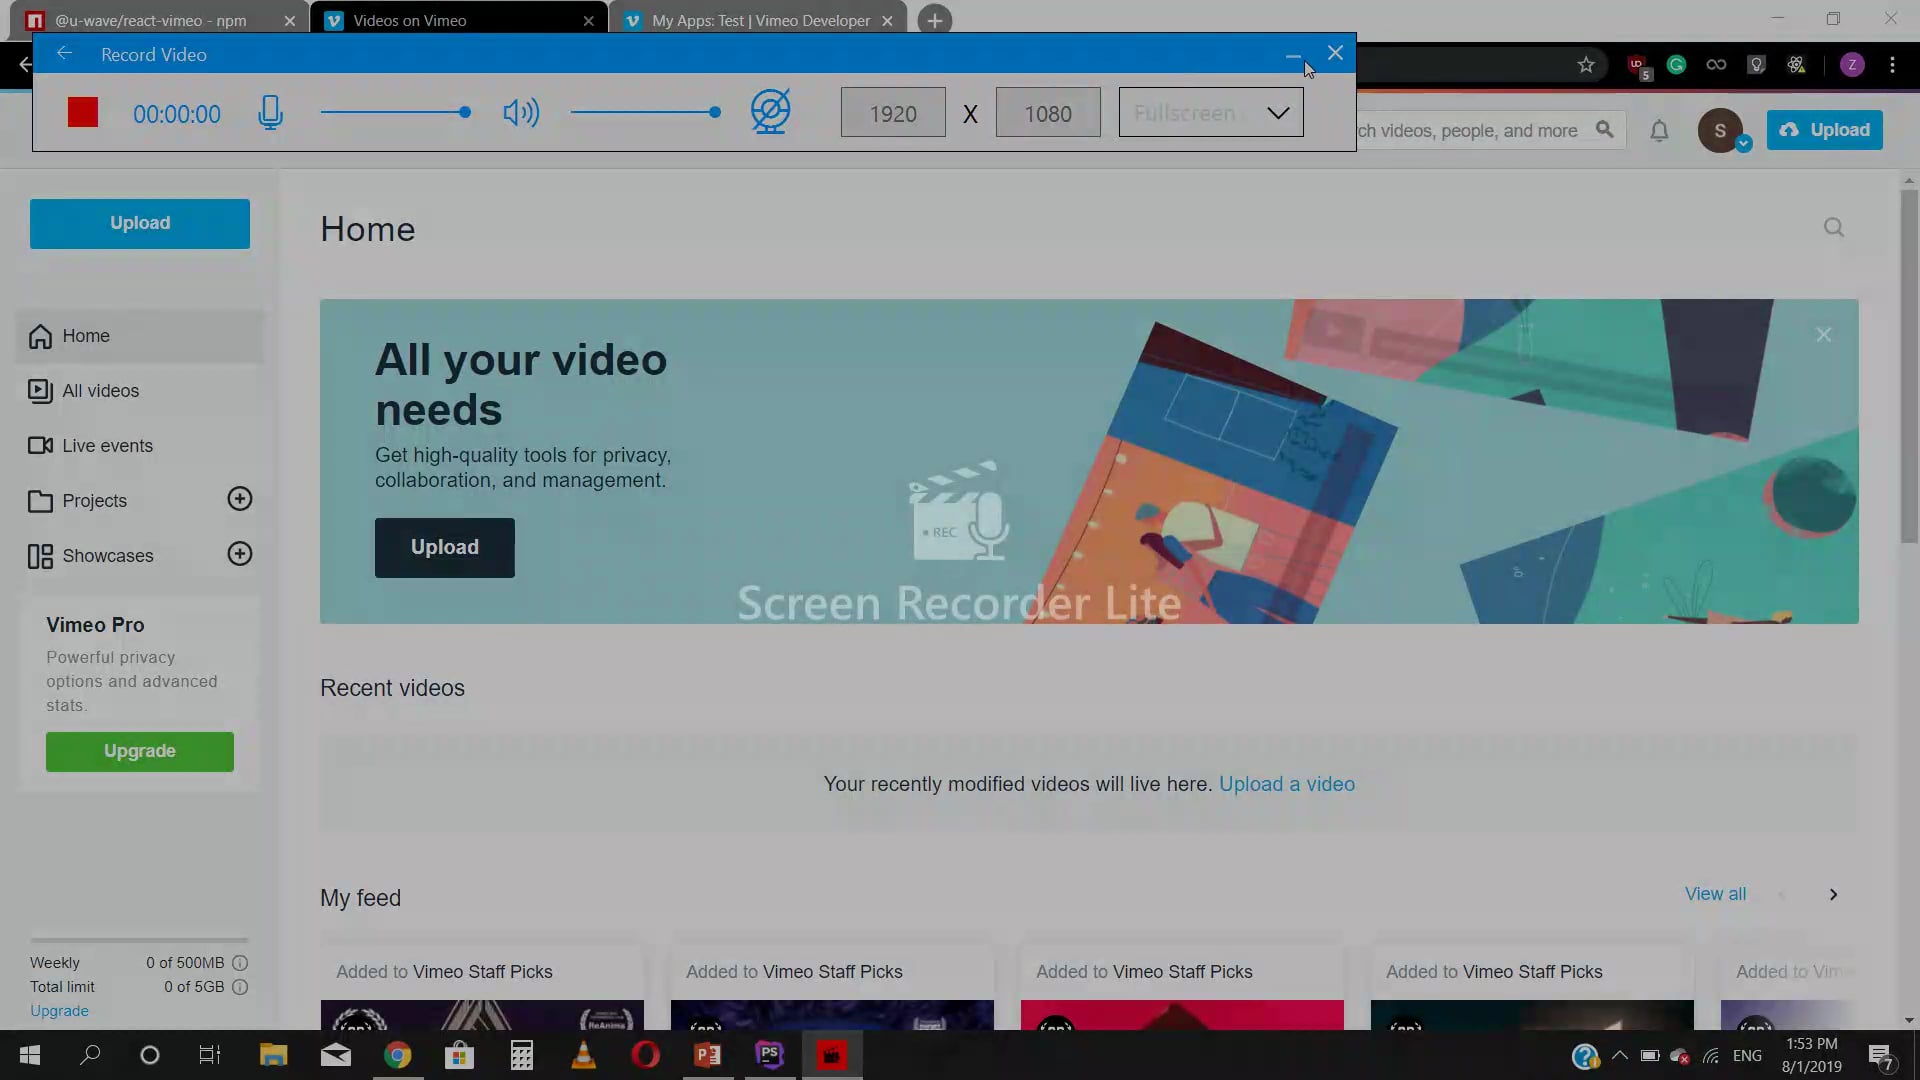Click the height field showing 1080
This screenshot has width=1920, height=1080.
(x=1048, y=113)
